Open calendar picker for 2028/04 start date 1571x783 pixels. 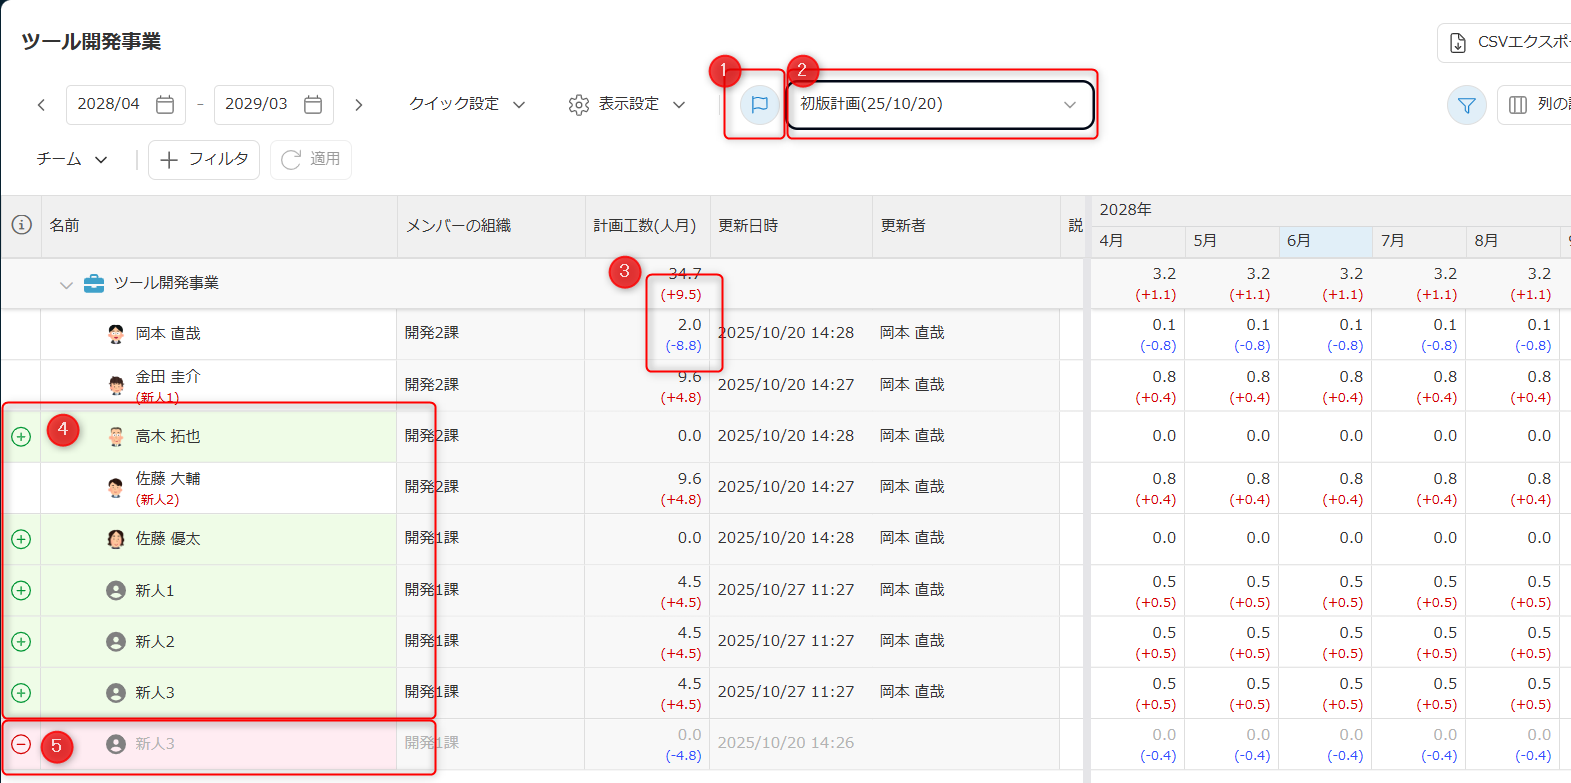coord(166,104)
